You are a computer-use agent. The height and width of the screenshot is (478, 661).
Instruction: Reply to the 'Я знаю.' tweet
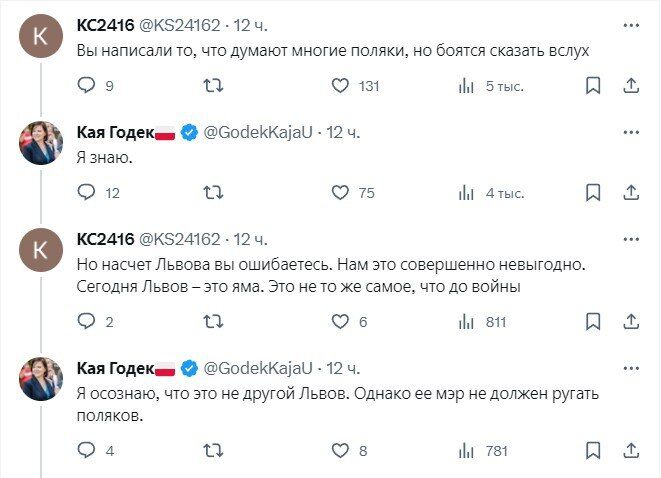click(x=87, y=193)
